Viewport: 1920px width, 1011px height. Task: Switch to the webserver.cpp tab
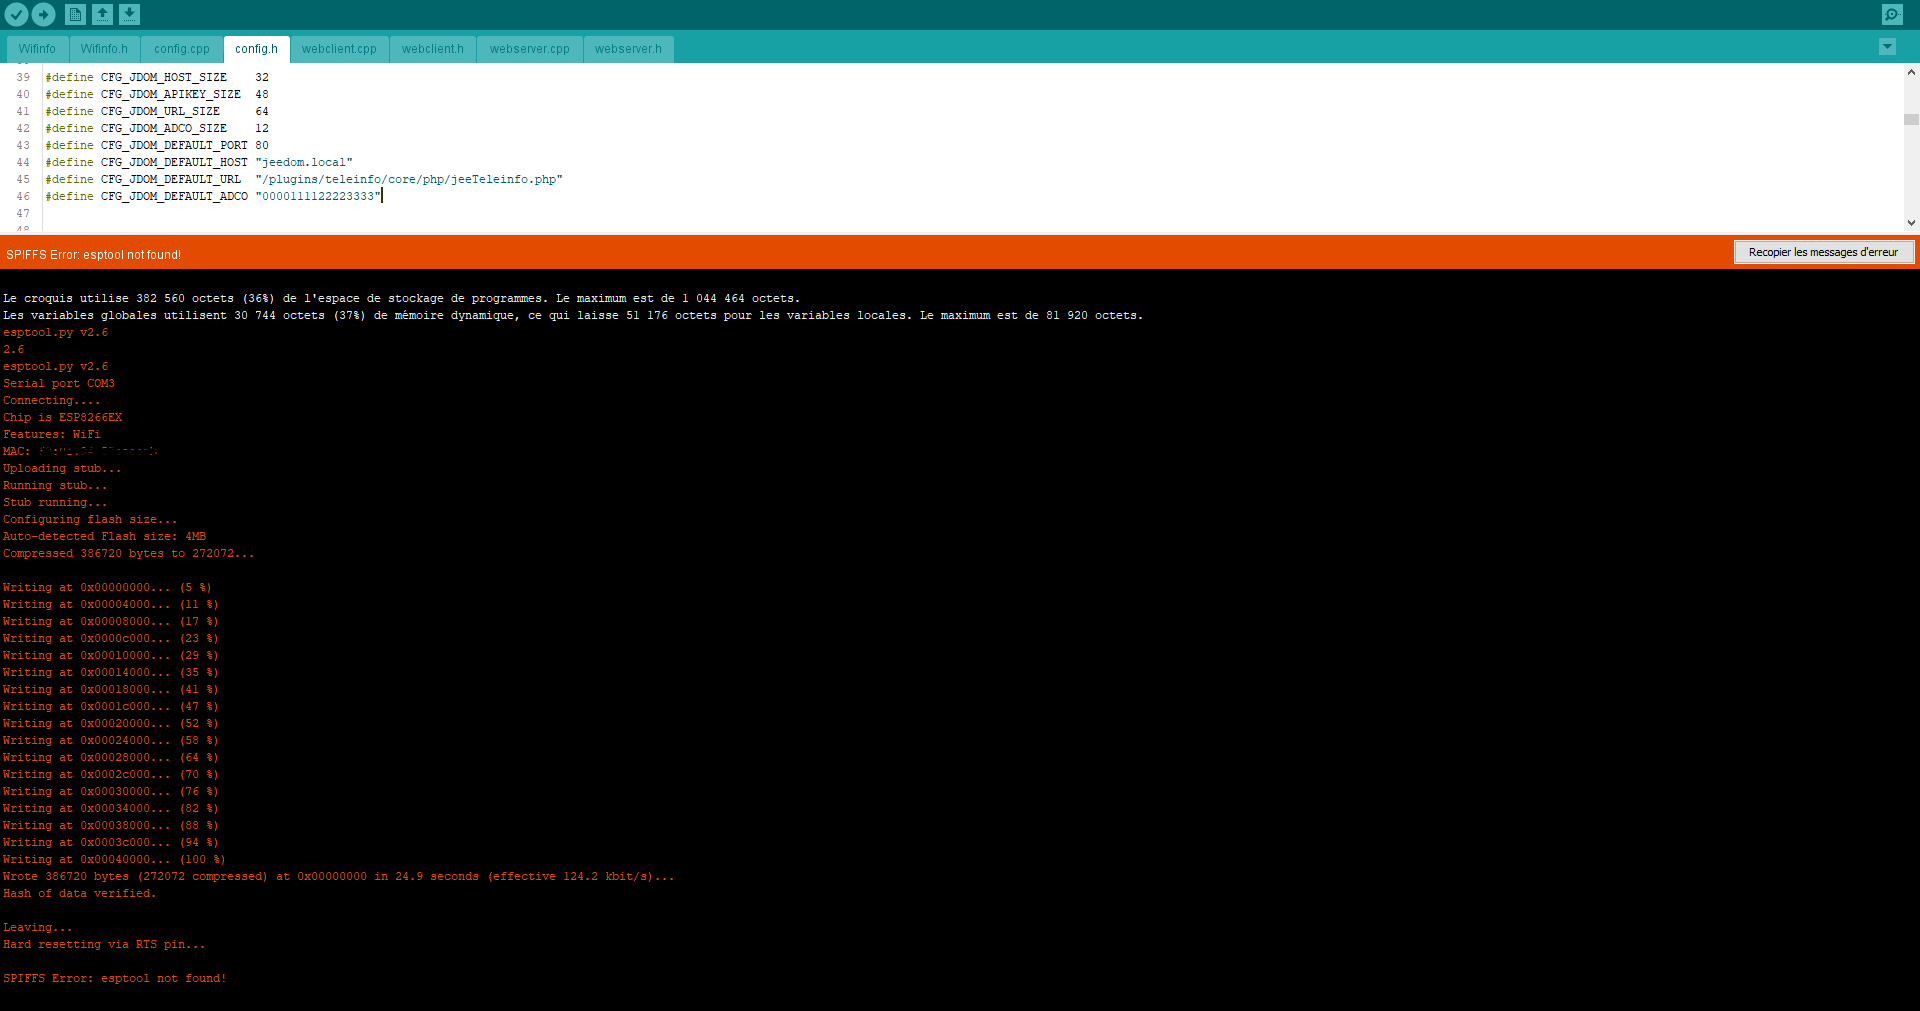pyautogui.click(x=530, y=49)
